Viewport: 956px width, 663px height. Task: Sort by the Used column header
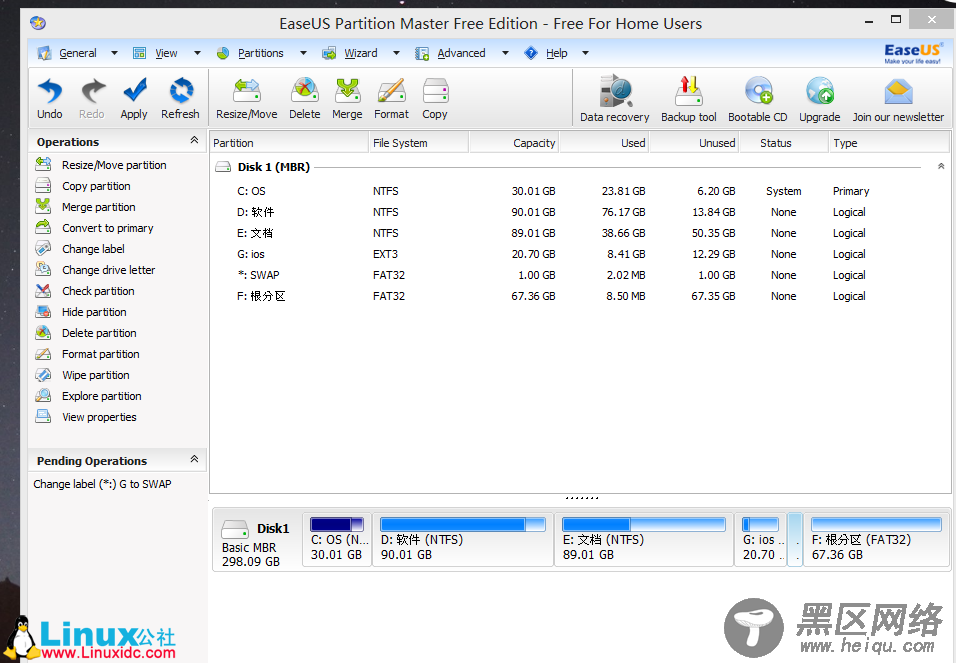[x=604, y=143]
